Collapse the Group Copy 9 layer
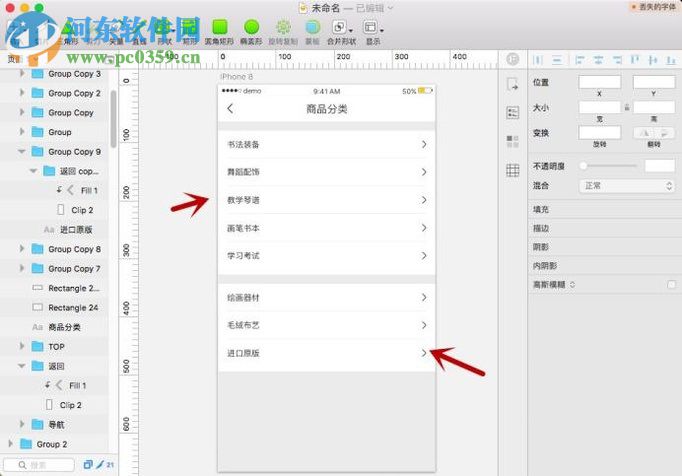The height and width of the screenshot is (476, 682). 22,151
